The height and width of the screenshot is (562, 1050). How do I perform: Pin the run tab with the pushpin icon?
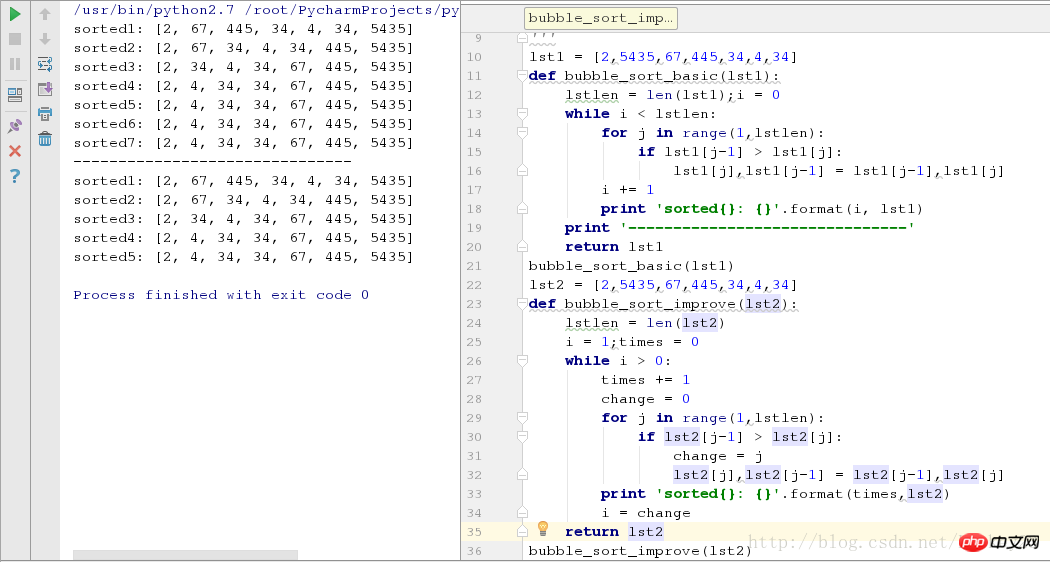tap(15, 125)
